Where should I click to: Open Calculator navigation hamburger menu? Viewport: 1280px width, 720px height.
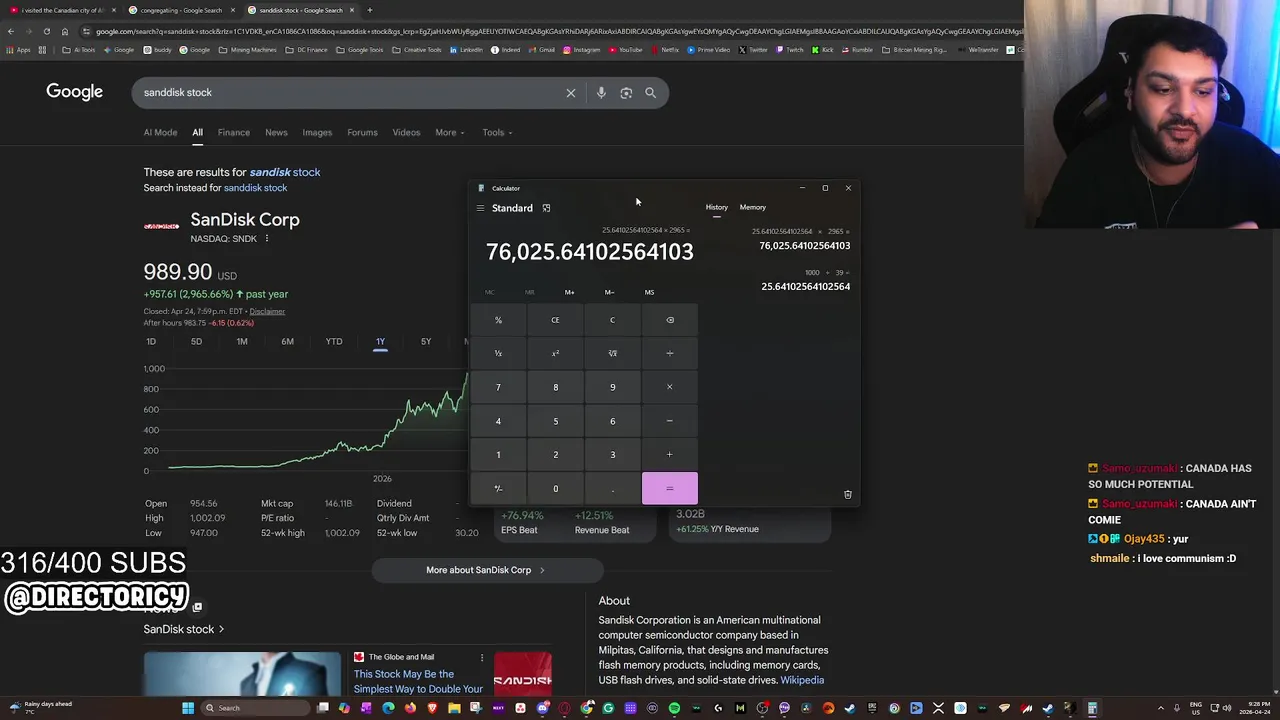pos(480,208)
